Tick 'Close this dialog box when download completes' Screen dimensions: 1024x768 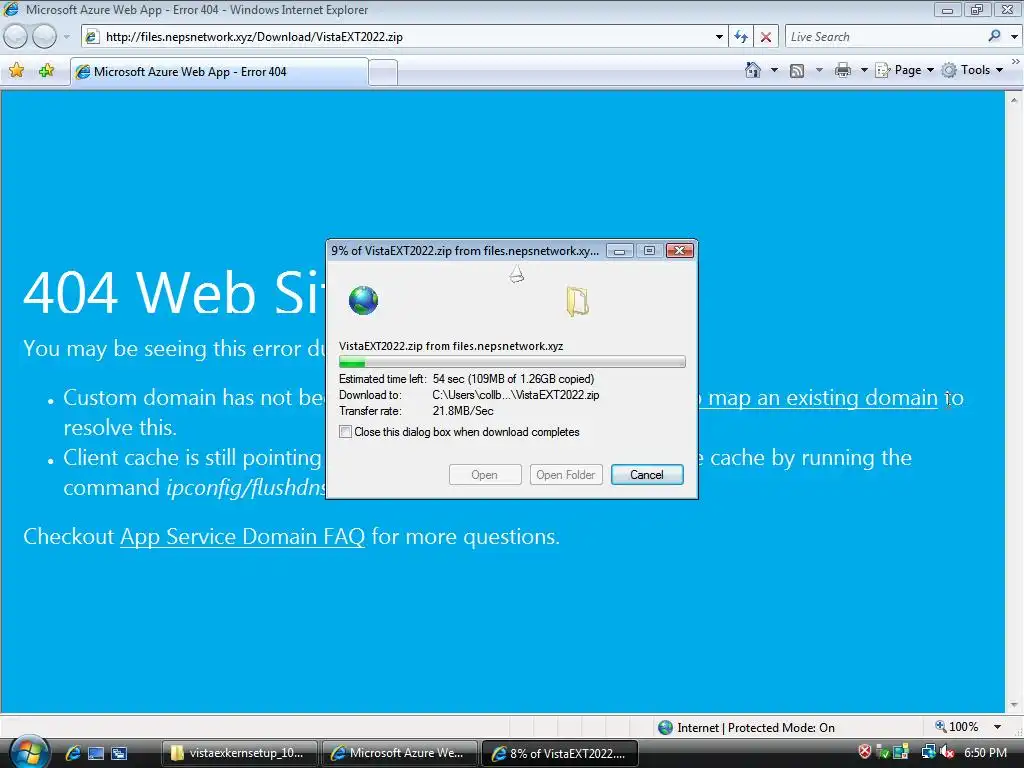[345, 432]
